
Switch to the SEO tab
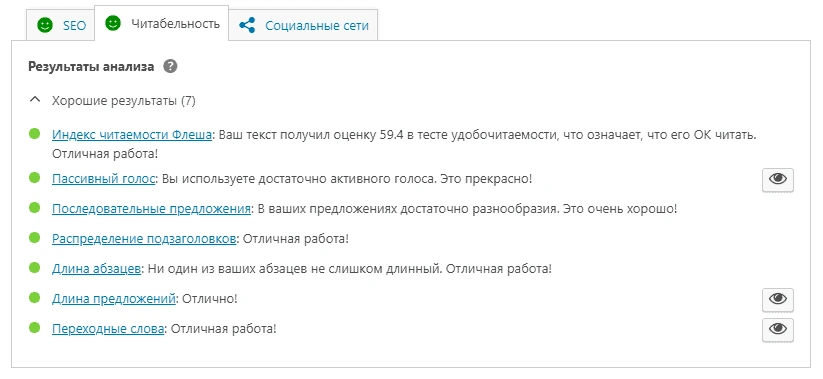coord(60,25)
